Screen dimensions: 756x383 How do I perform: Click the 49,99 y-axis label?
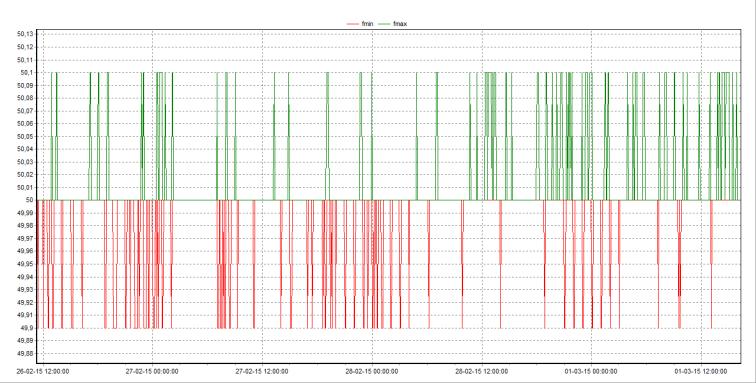point(25,213)
